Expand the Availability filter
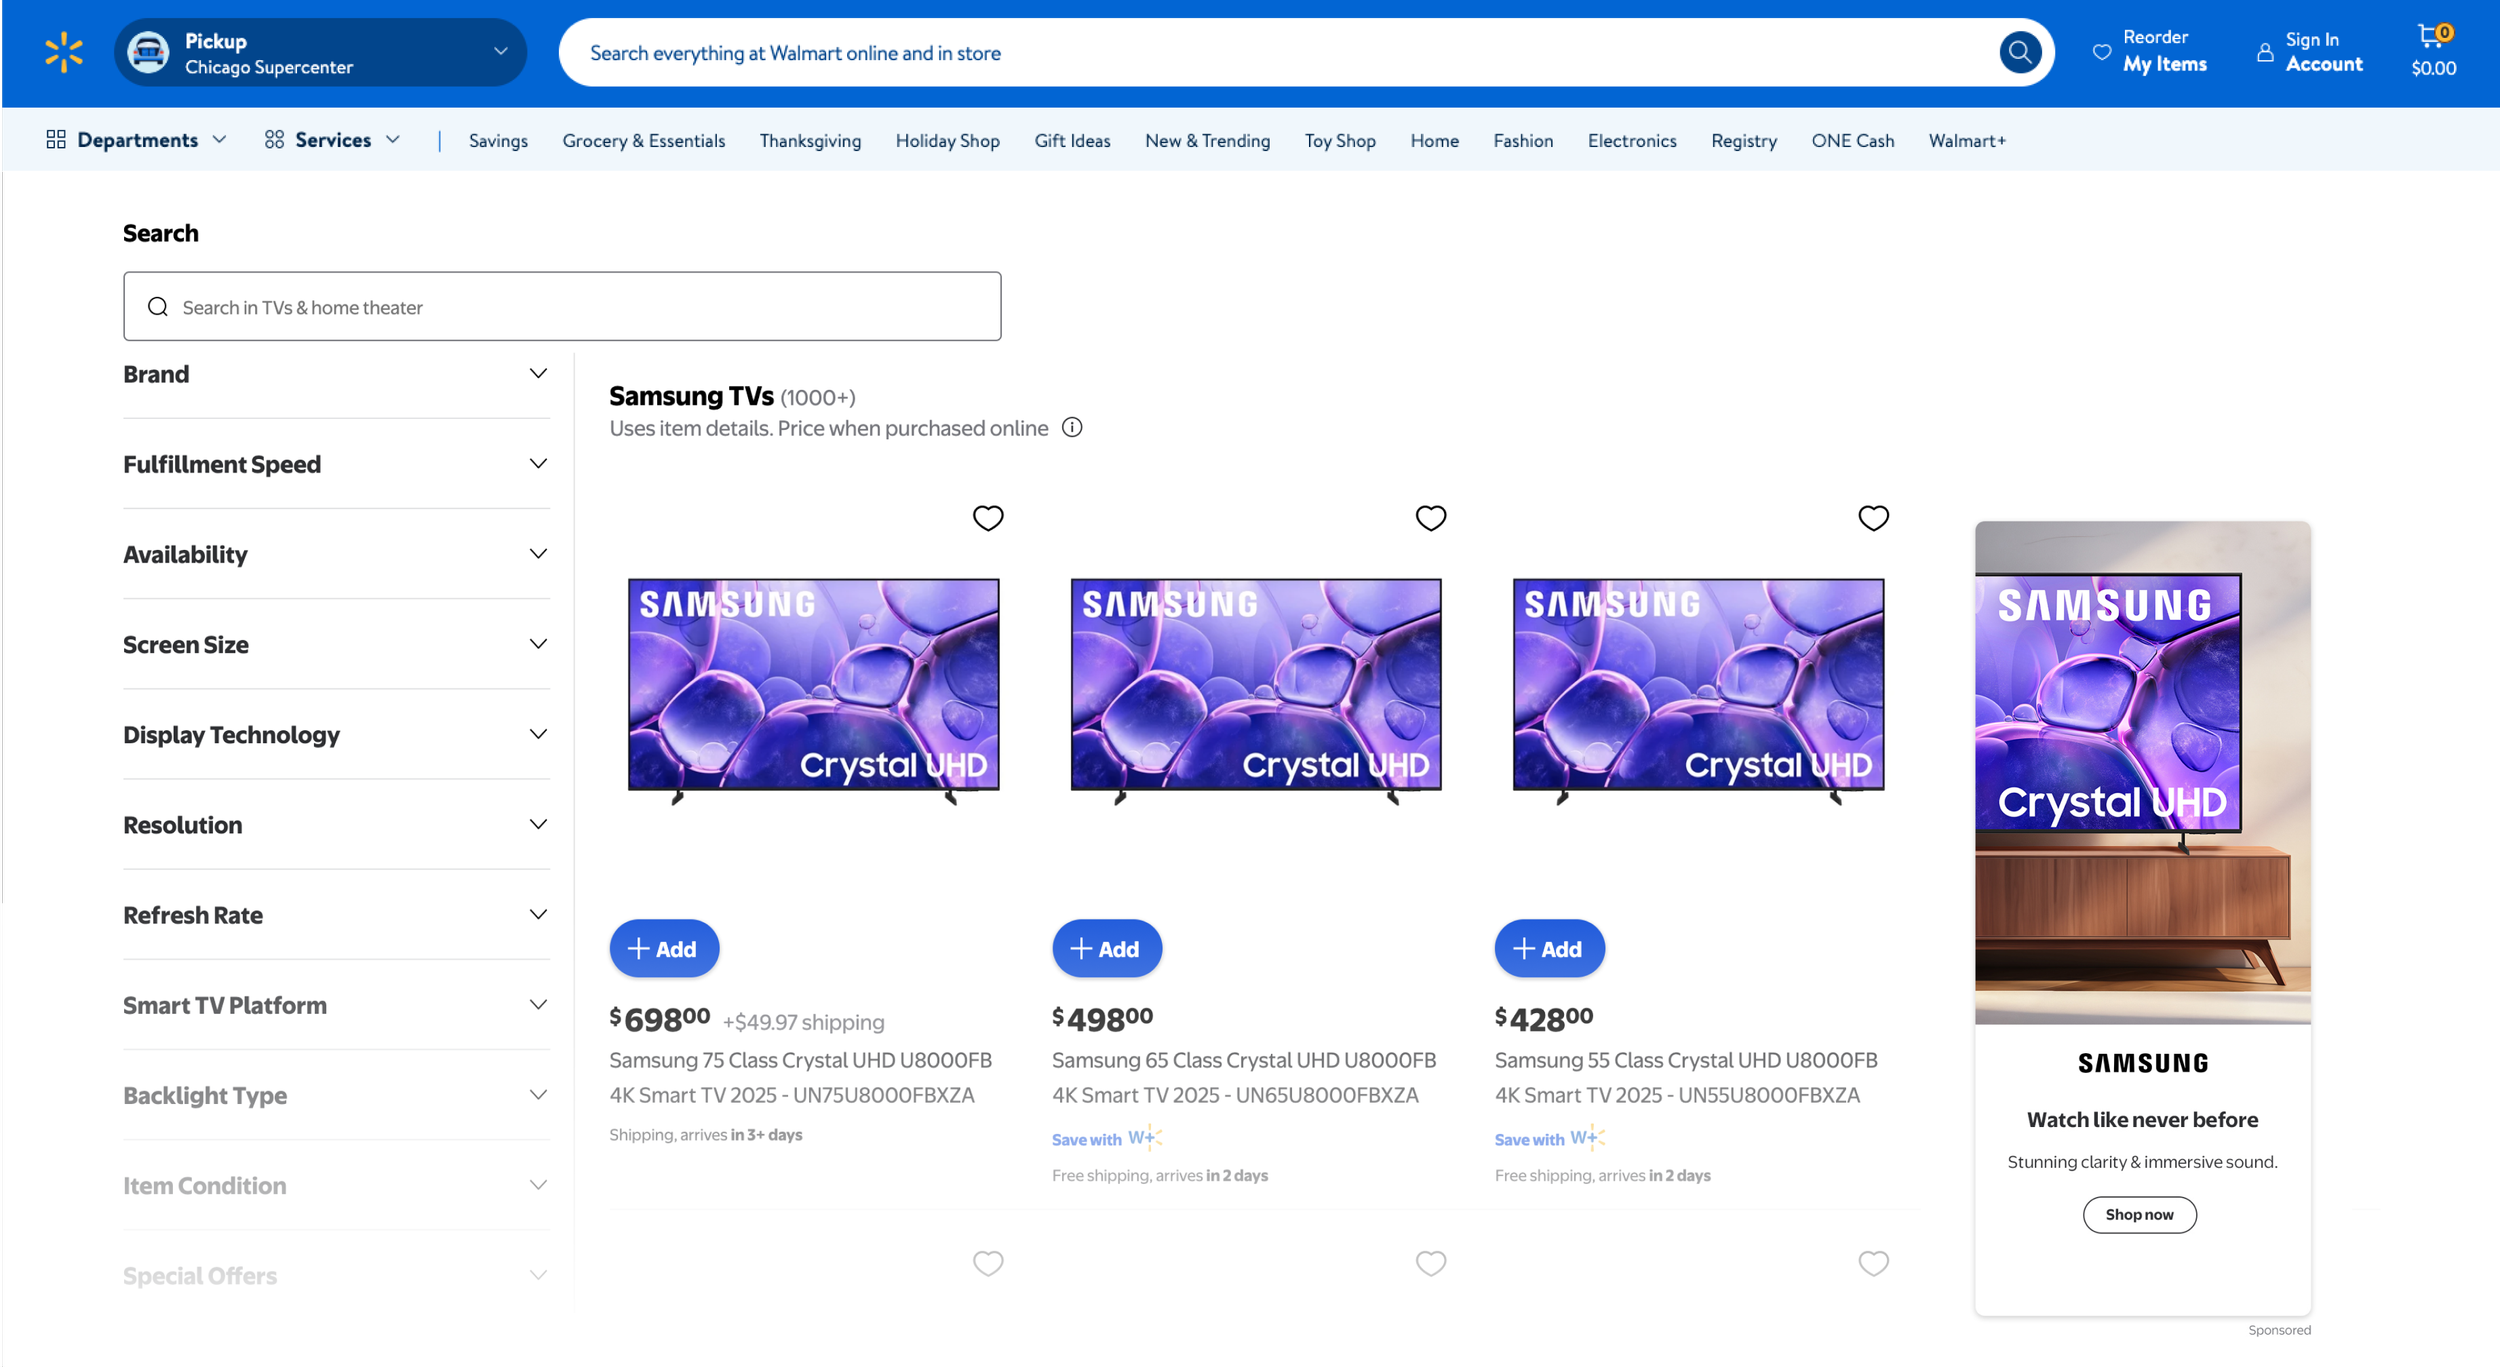The width and height of the screenshot is (2500, 1367). (336, 554)
